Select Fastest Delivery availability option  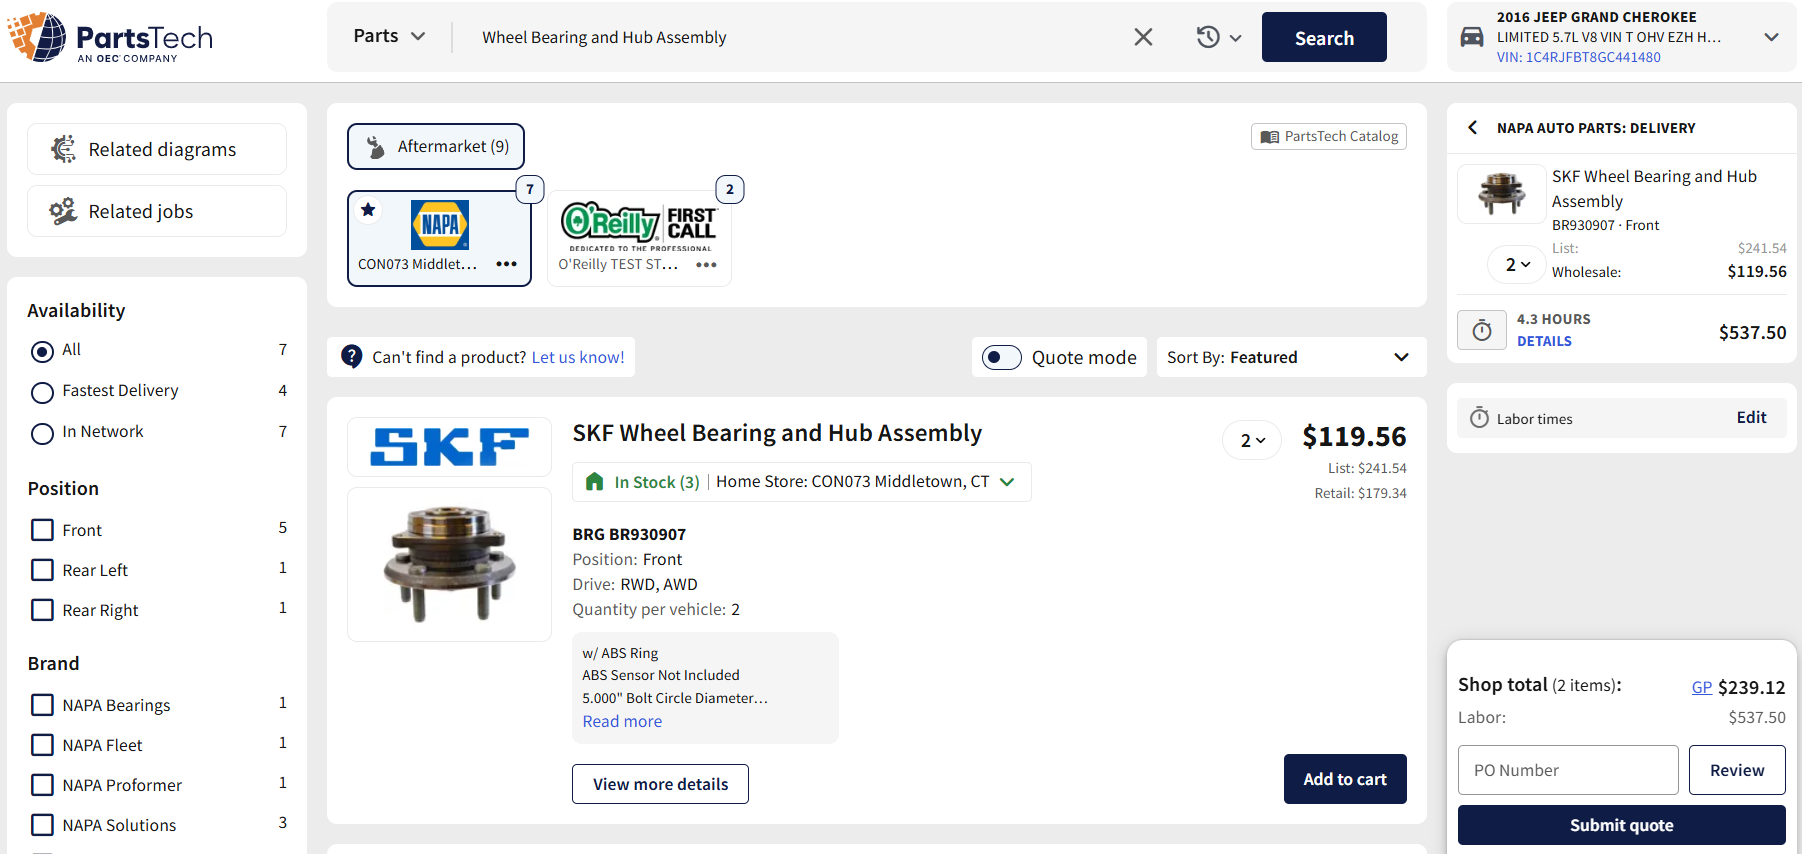42,392
